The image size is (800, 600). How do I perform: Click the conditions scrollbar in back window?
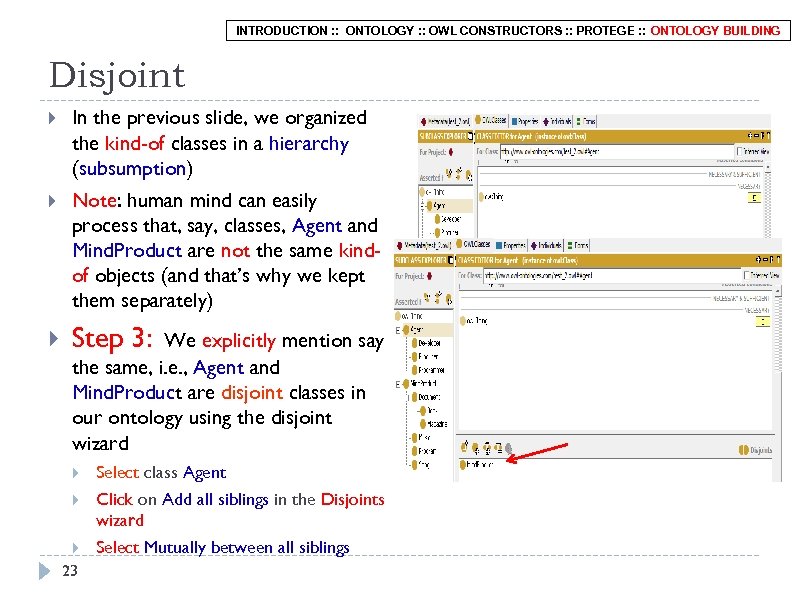768,202
